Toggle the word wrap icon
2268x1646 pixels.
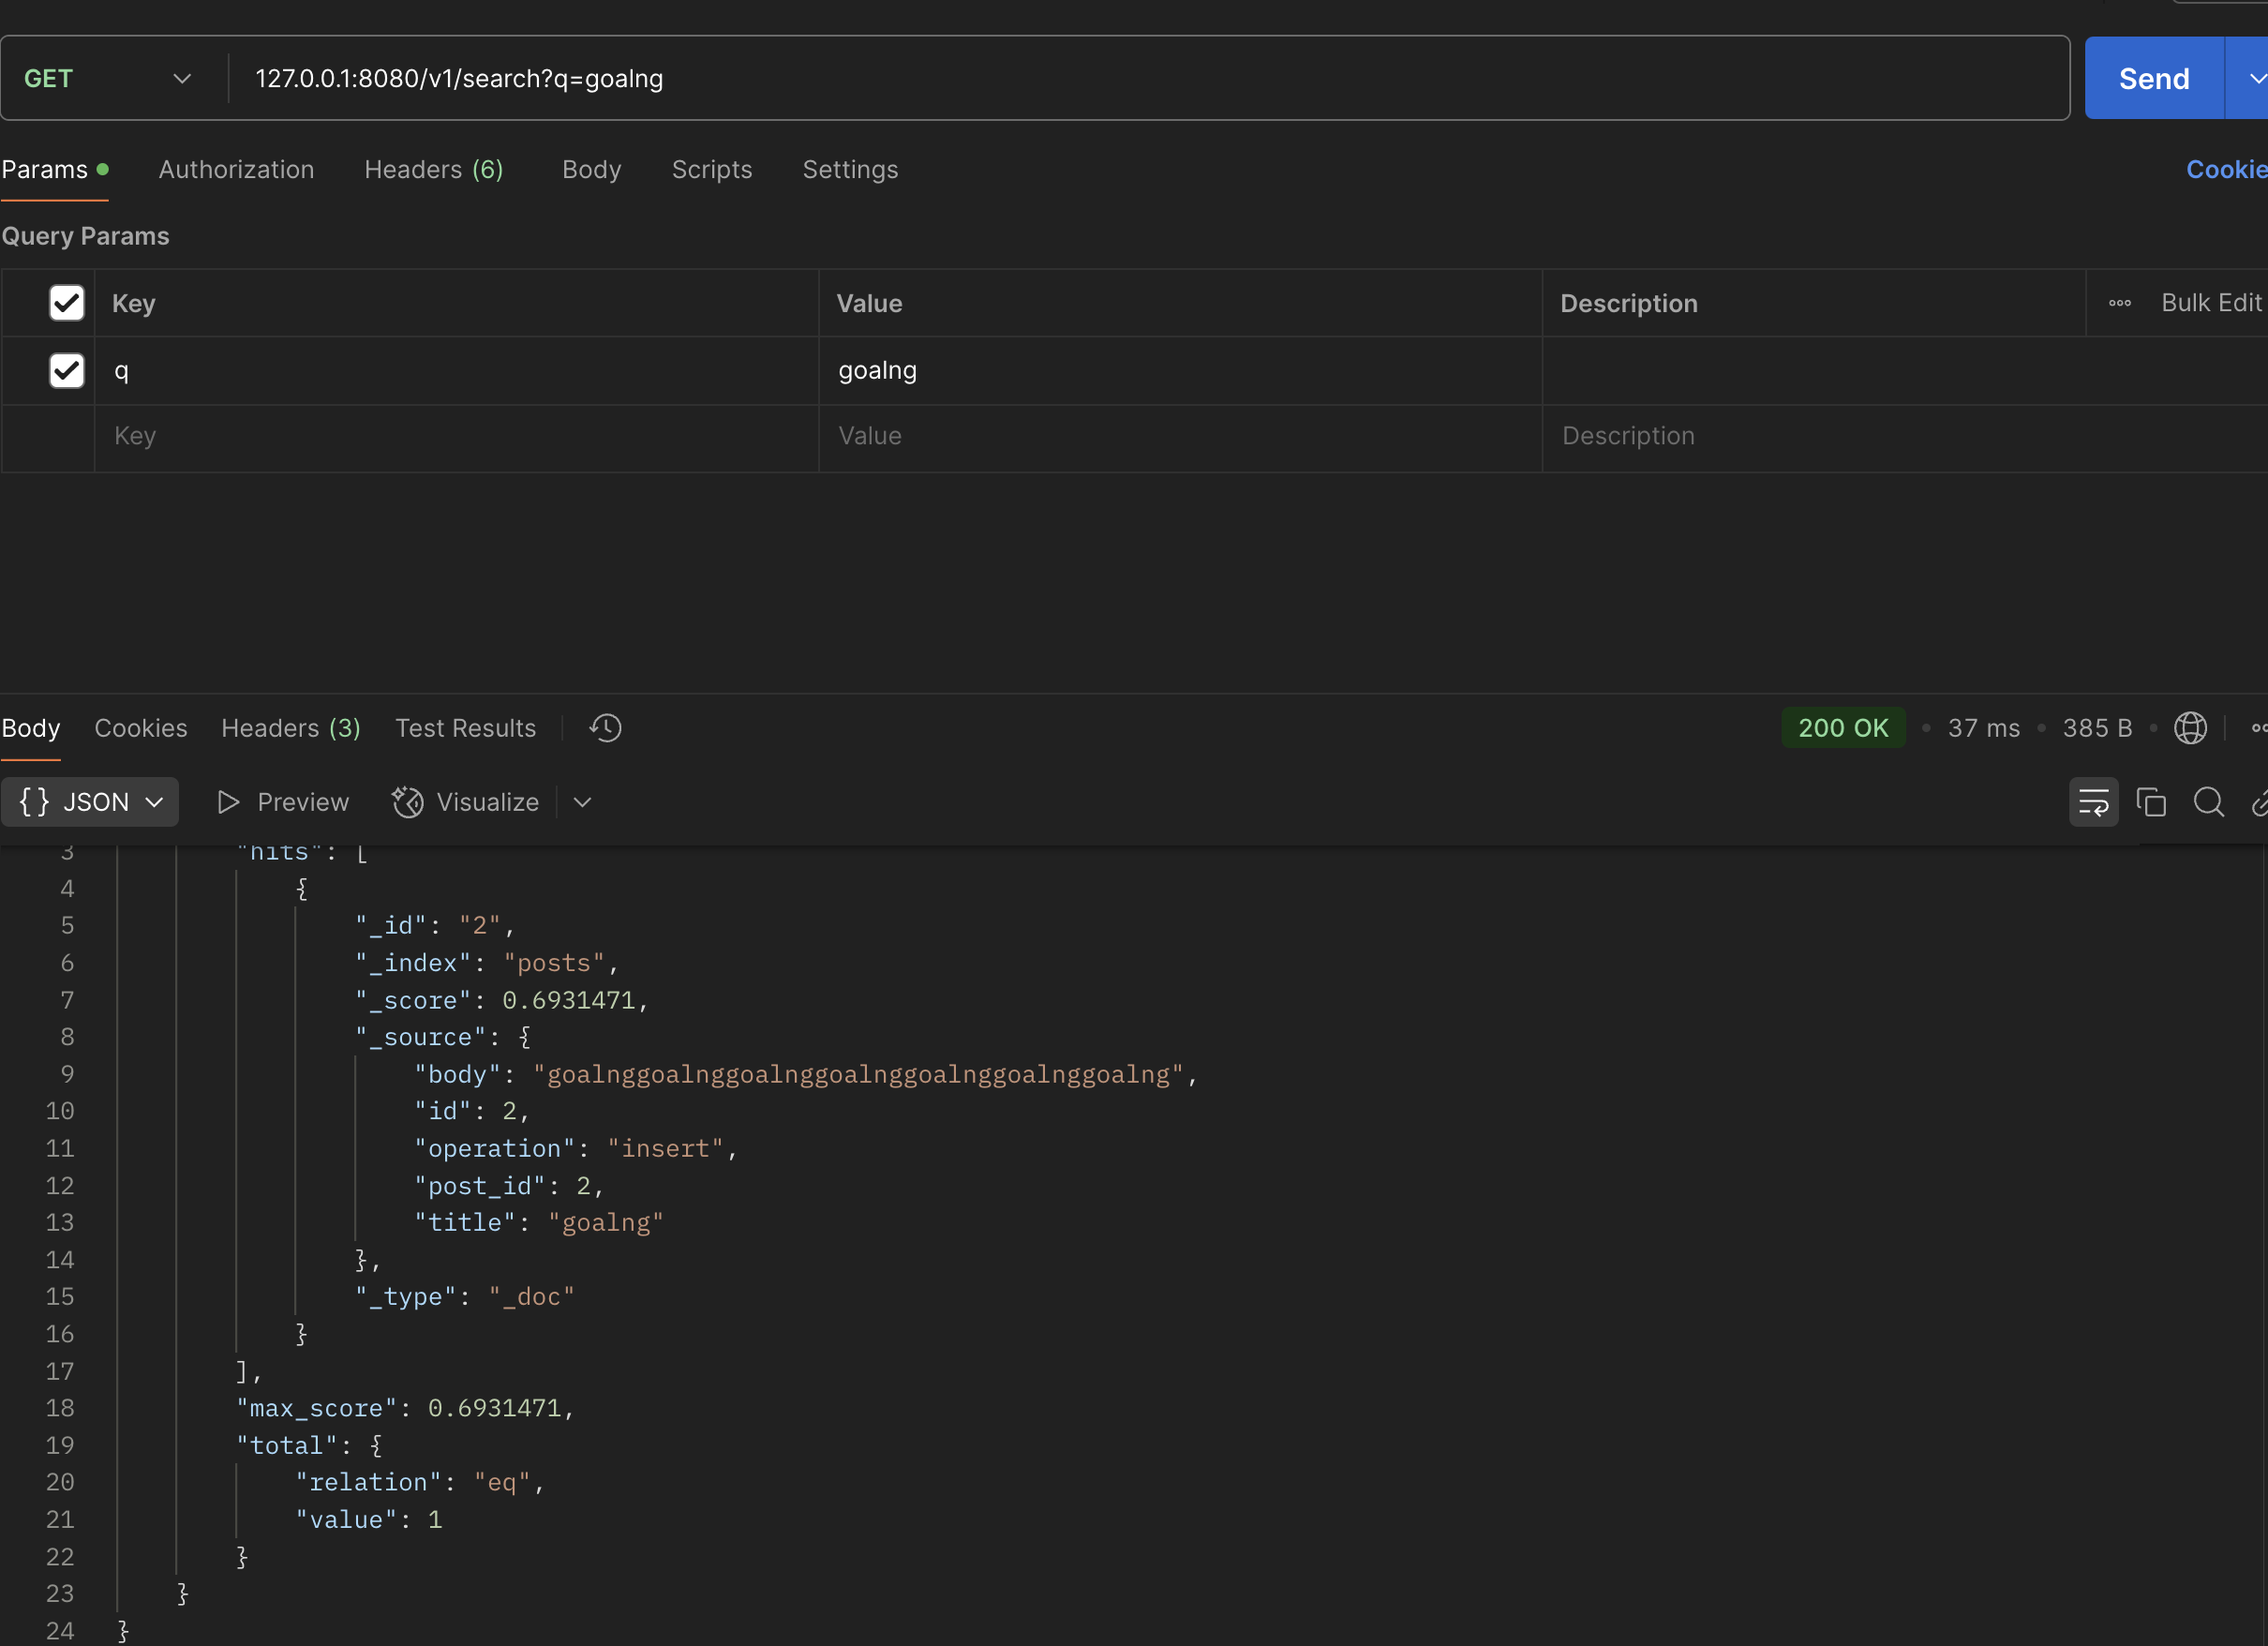point(2093,802)
